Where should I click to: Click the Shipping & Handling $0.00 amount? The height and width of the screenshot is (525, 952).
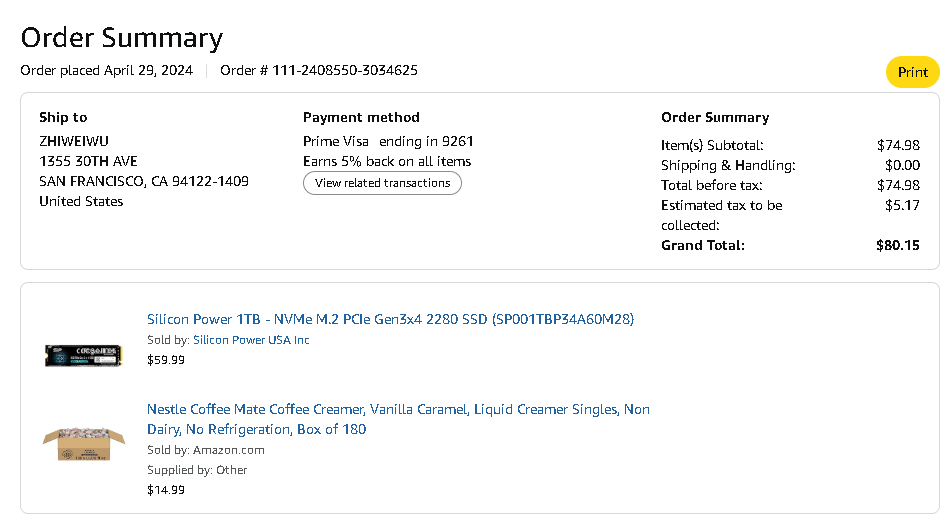903,165
